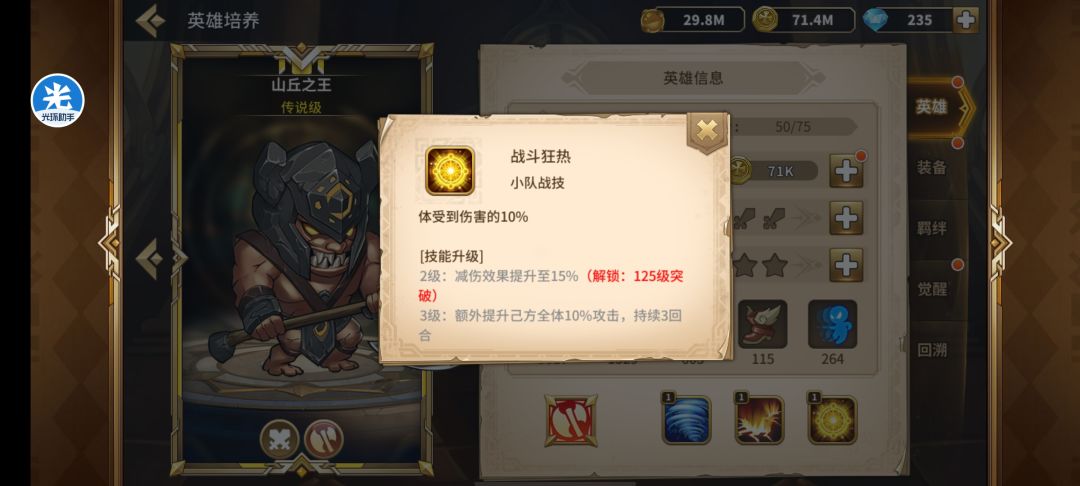Add diamonds with the plus button
1080x486 pixels.
(x=966, y=20)
